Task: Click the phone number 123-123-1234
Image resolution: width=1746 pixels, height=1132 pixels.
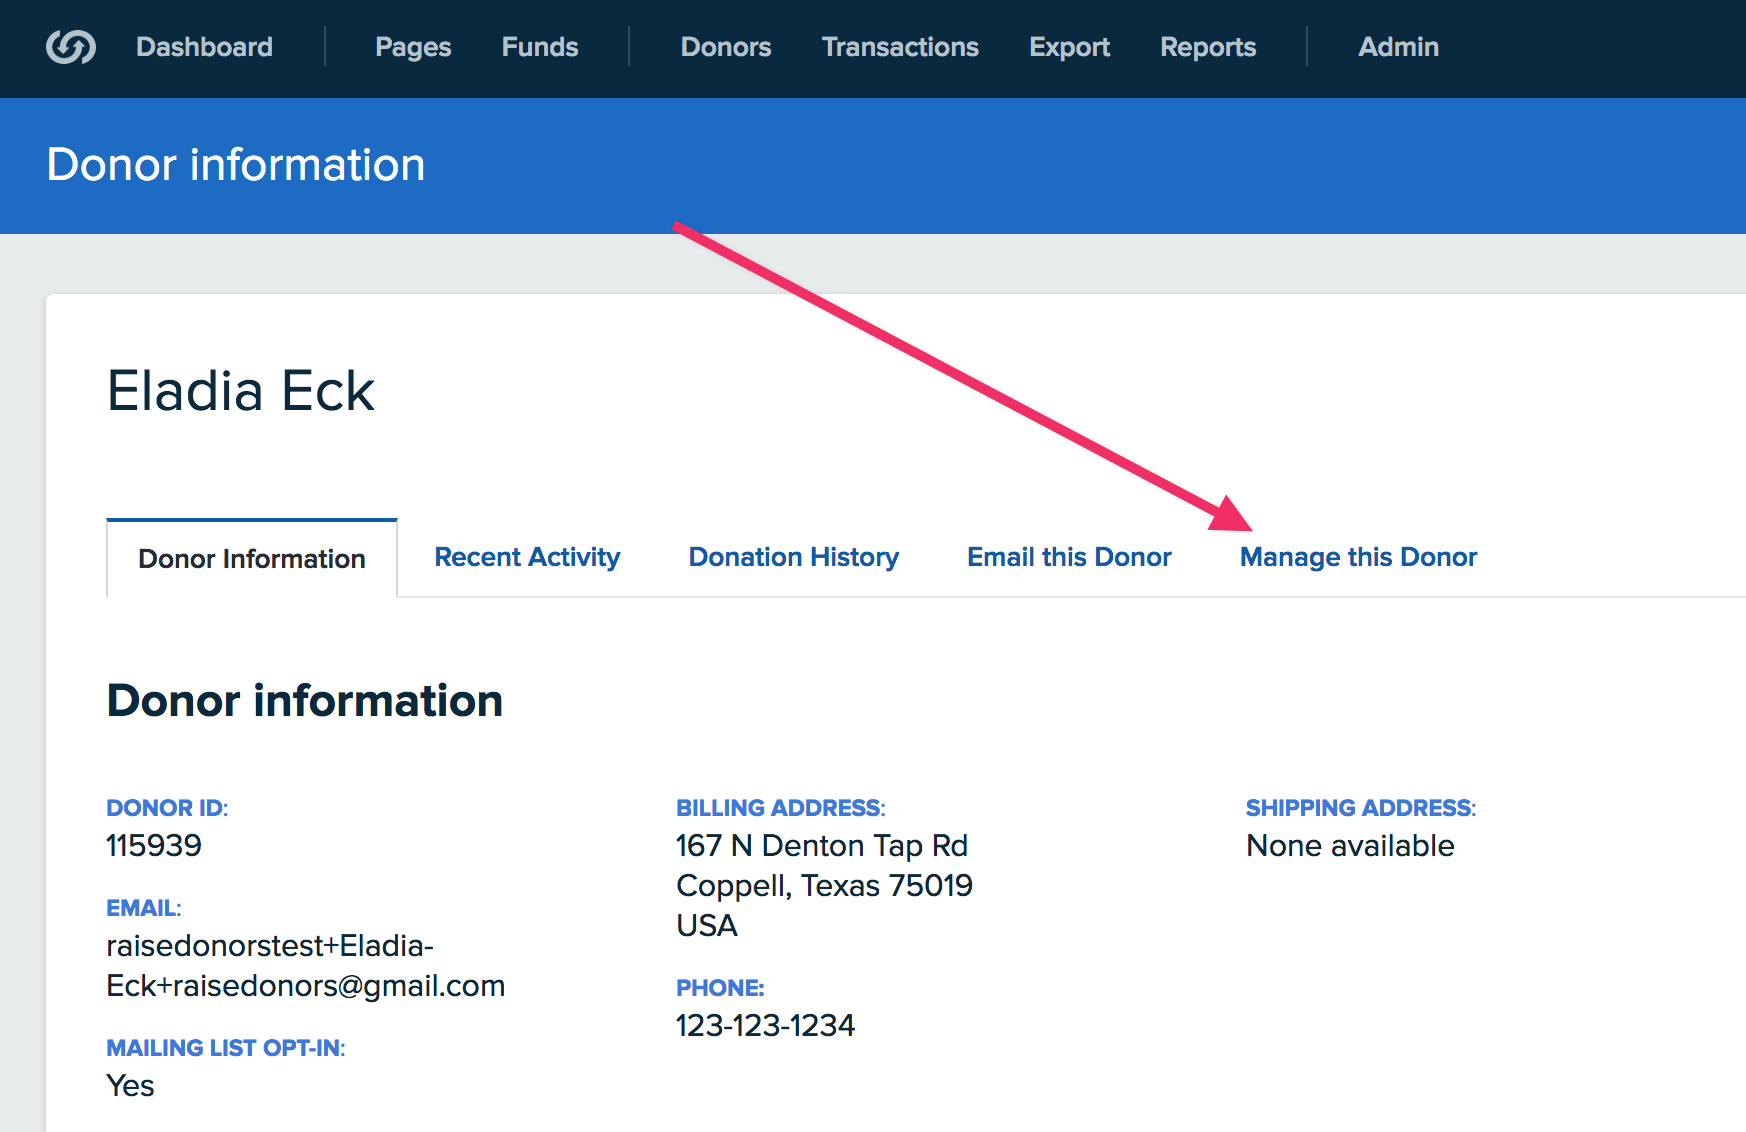Action: click(x=765, y=1026)
